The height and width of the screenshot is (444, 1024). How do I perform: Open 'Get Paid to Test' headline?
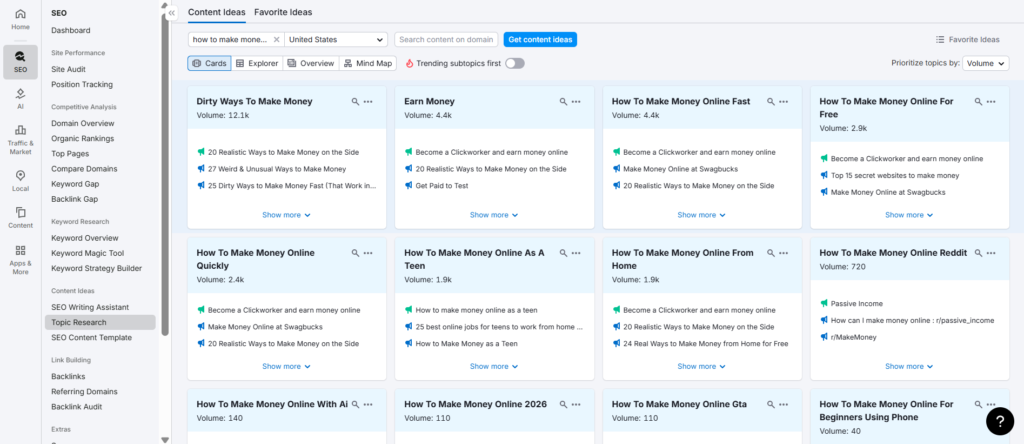click(x=442, y=185)
